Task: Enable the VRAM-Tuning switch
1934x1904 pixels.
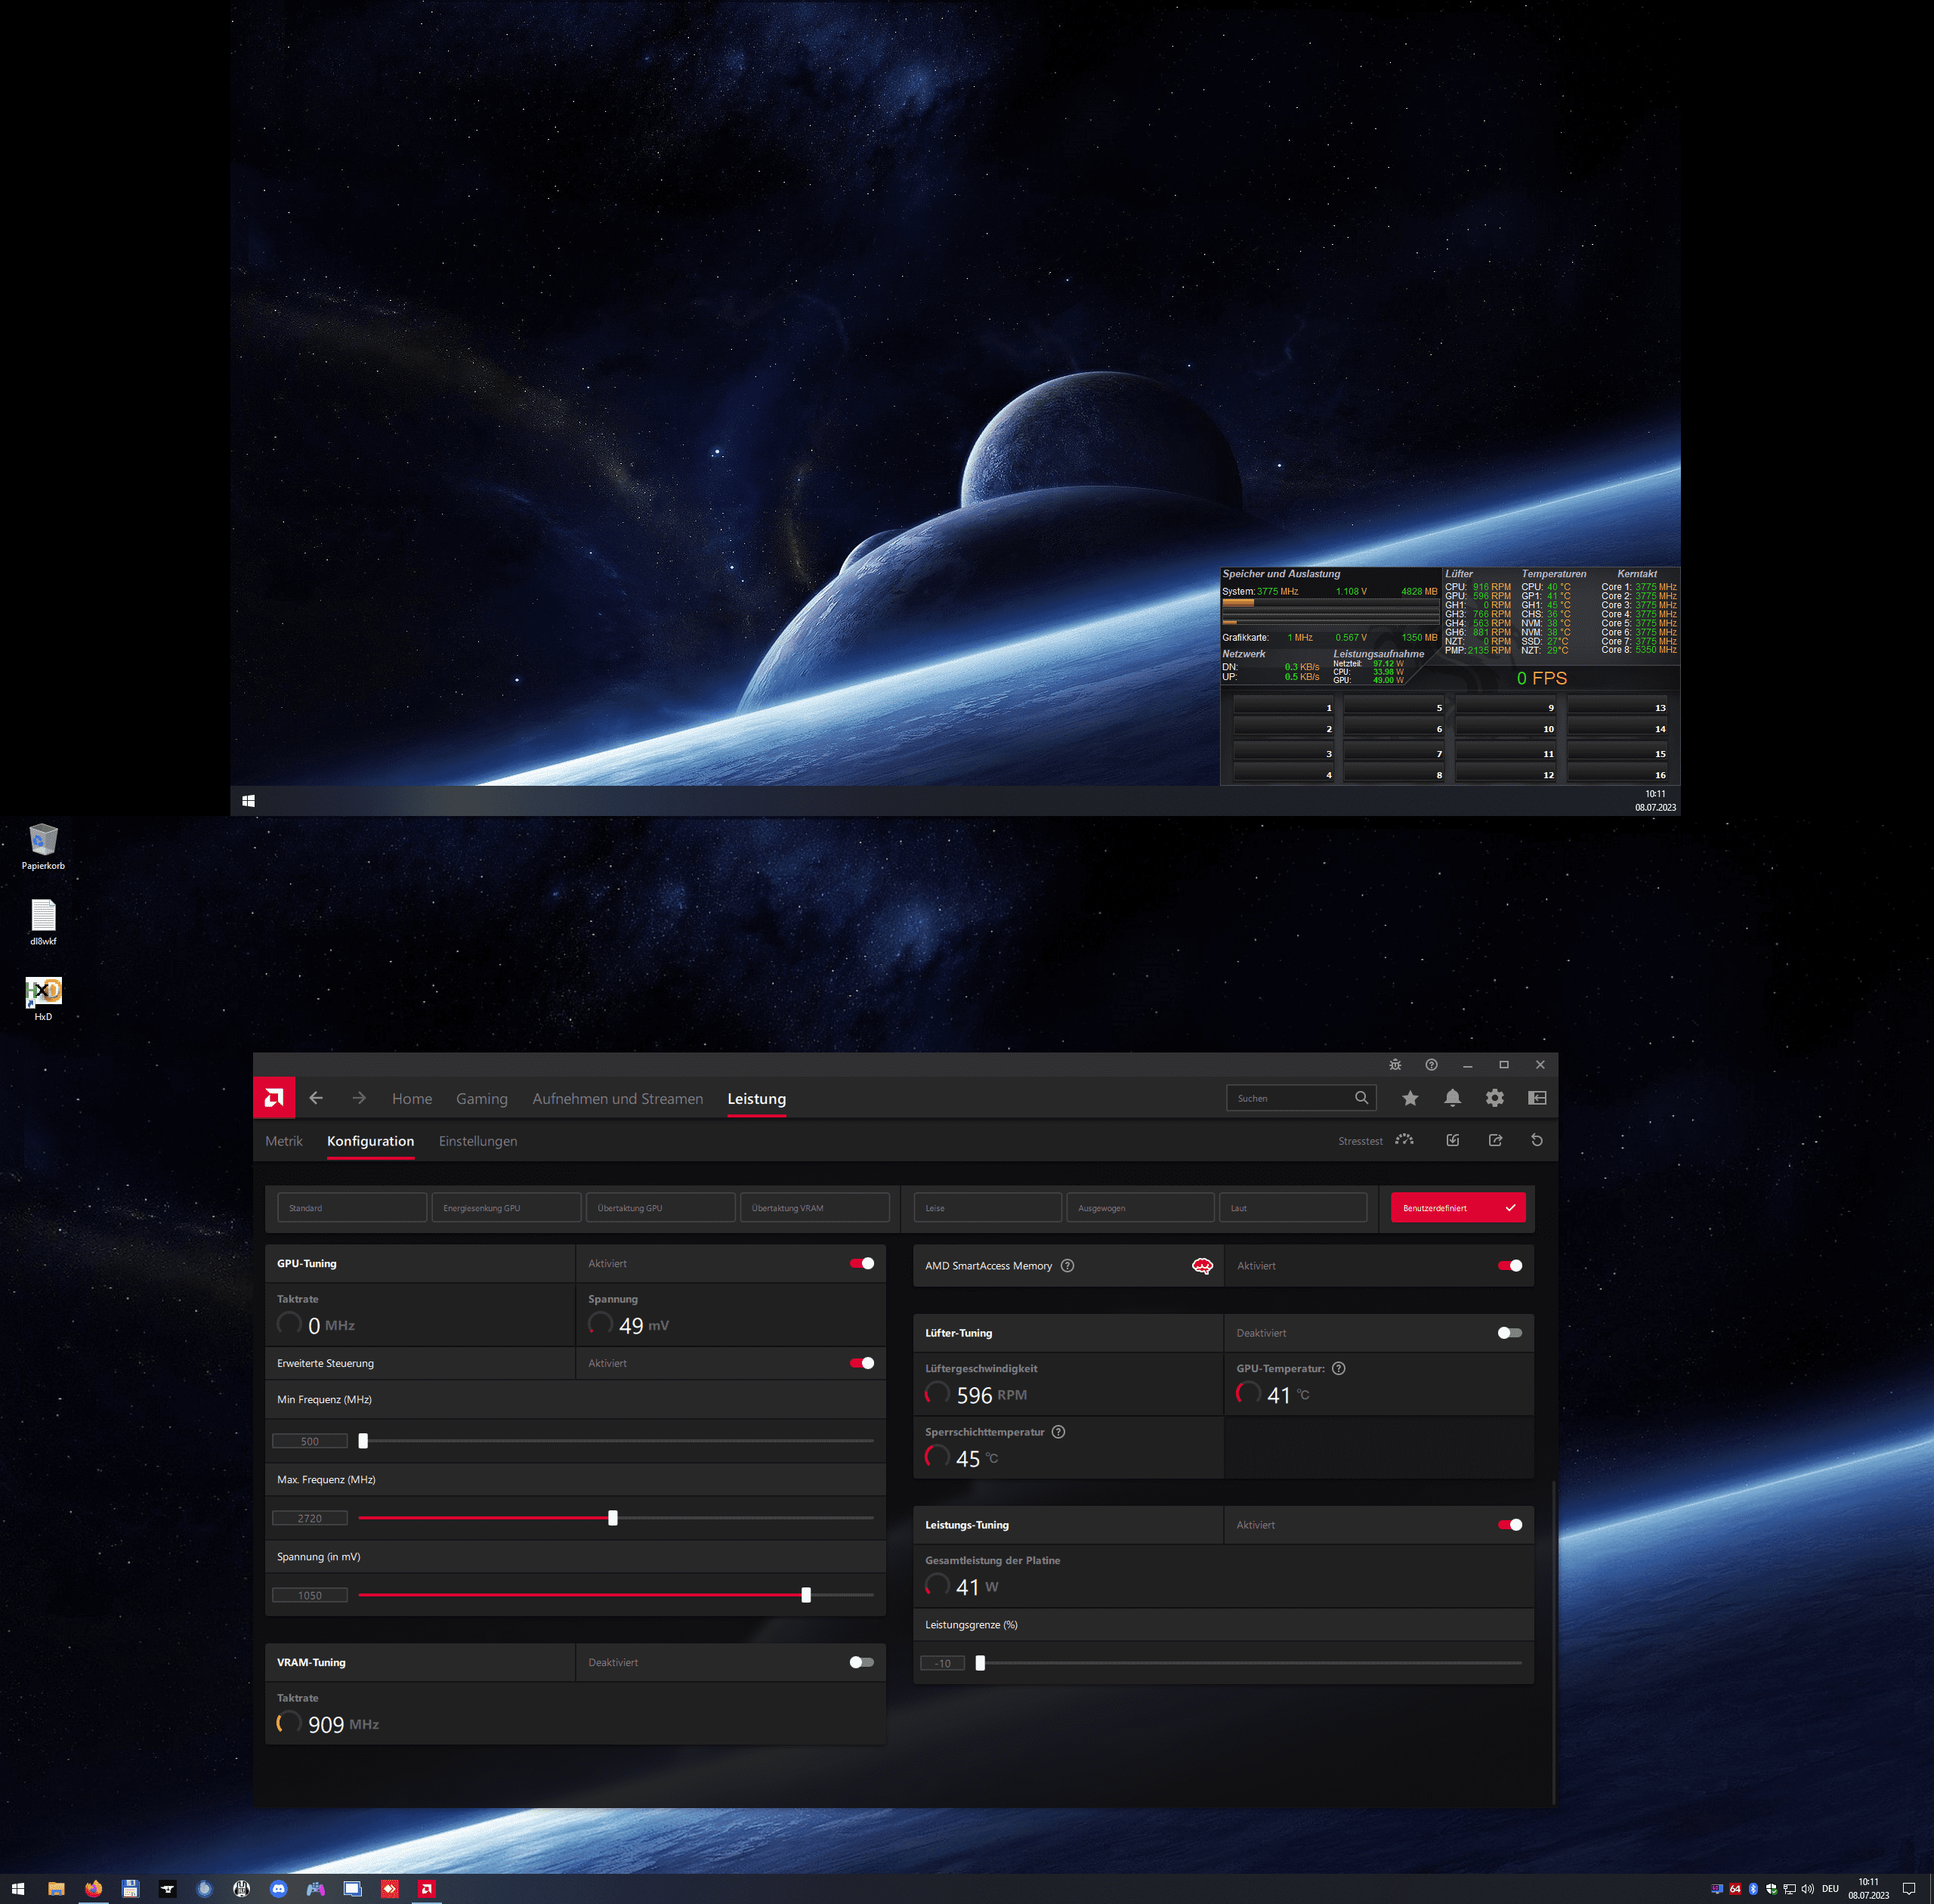Action: point(862,1662)
